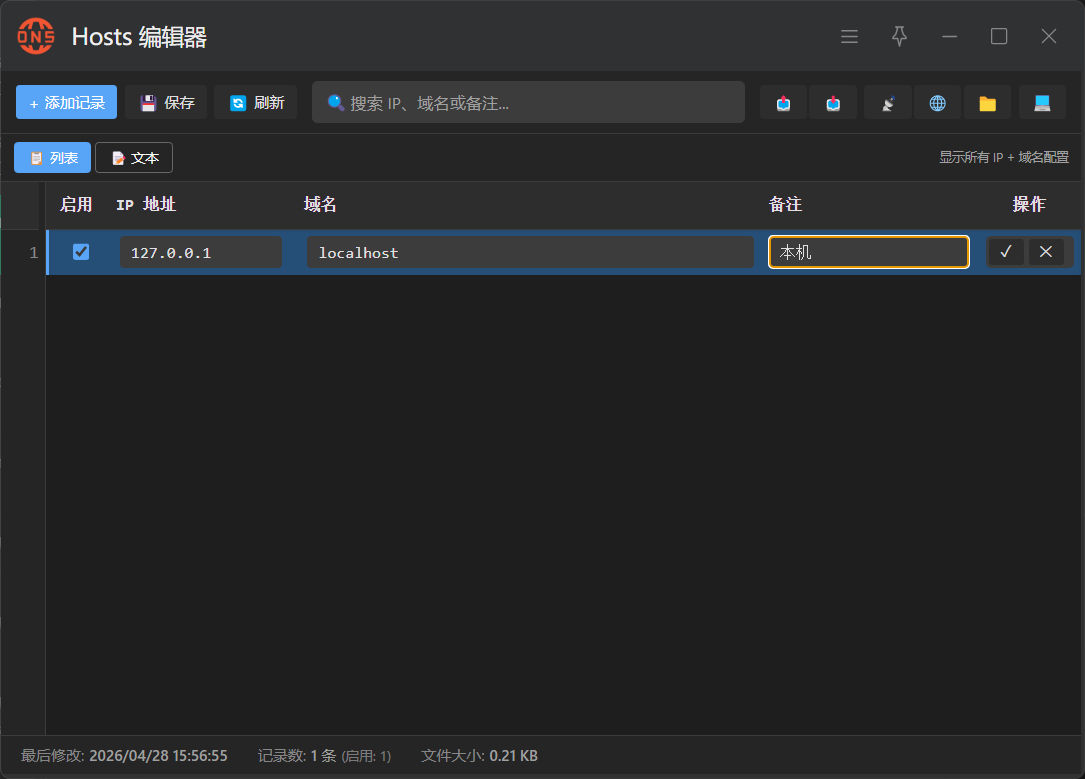Click the ONS app logo
Screen dimensions: 1085x779
(36, 37)
